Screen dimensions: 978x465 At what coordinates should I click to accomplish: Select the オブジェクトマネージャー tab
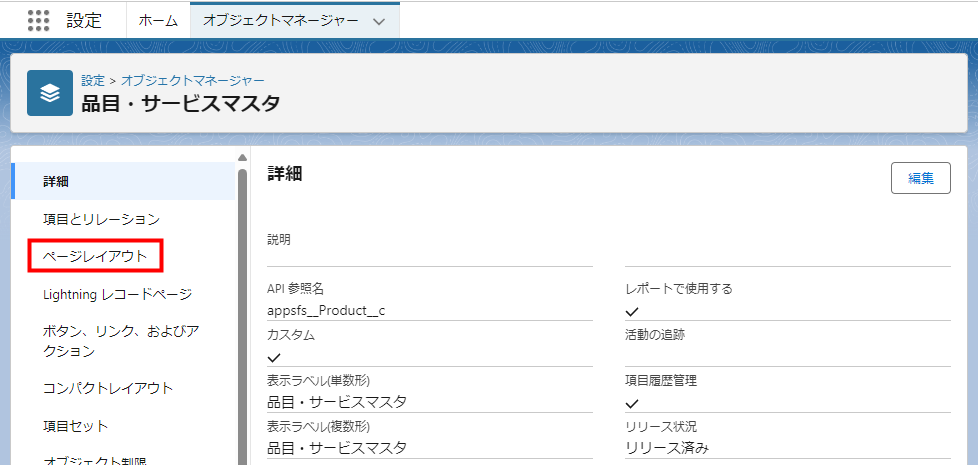pyautogui.click(x=278, y=20)
